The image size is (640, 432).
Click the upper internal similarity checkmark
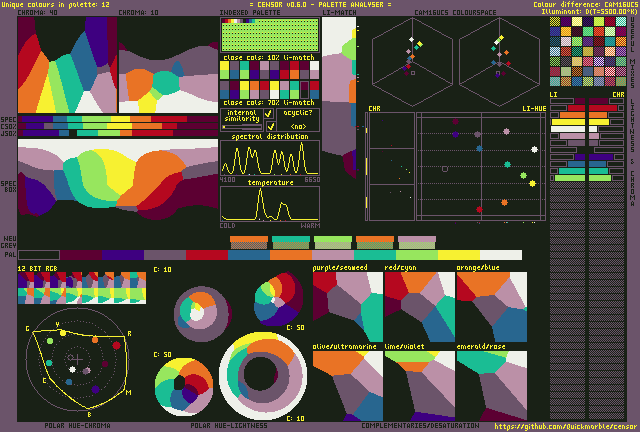click(x=268, y=113)
